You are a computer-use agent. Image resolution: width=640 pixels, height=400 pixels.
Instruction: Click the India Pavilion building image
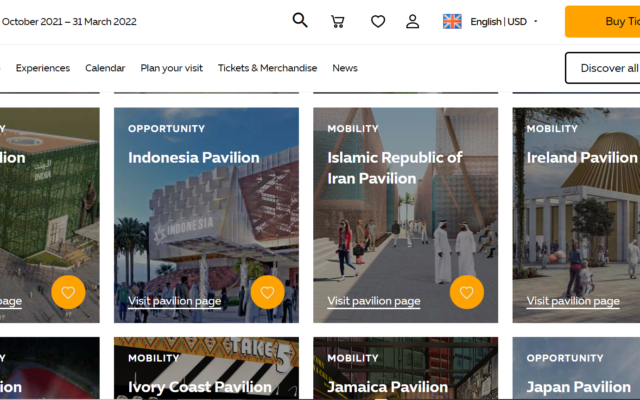pos(50,215)
